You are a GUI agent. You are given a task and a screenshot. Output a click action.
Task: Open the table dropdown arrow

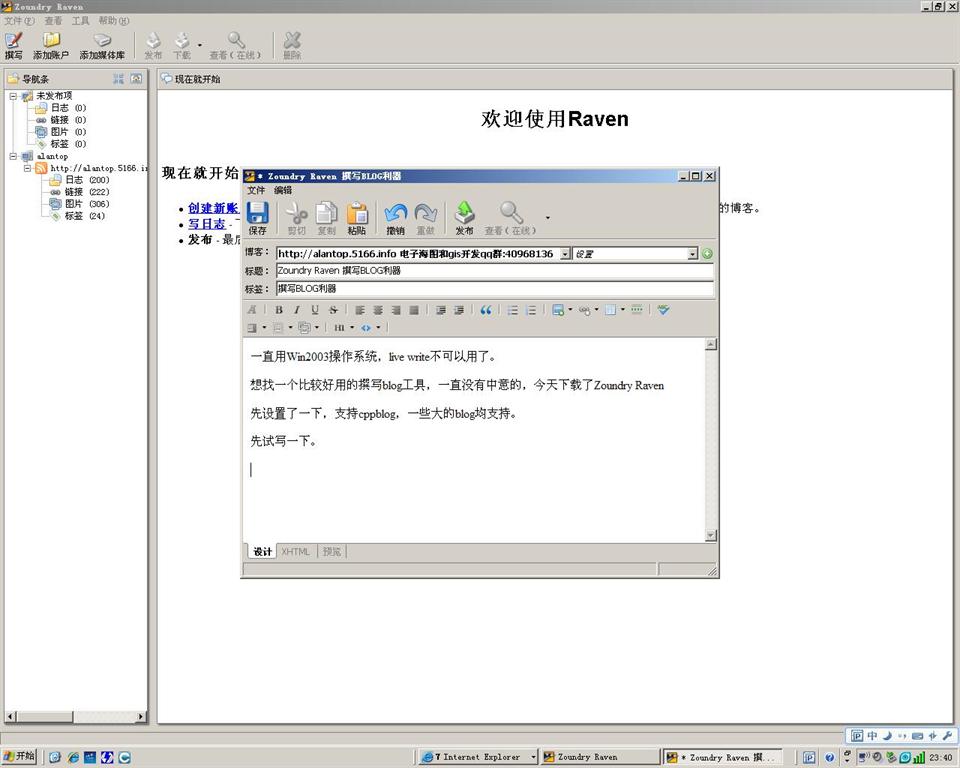[x=623, y=310]
